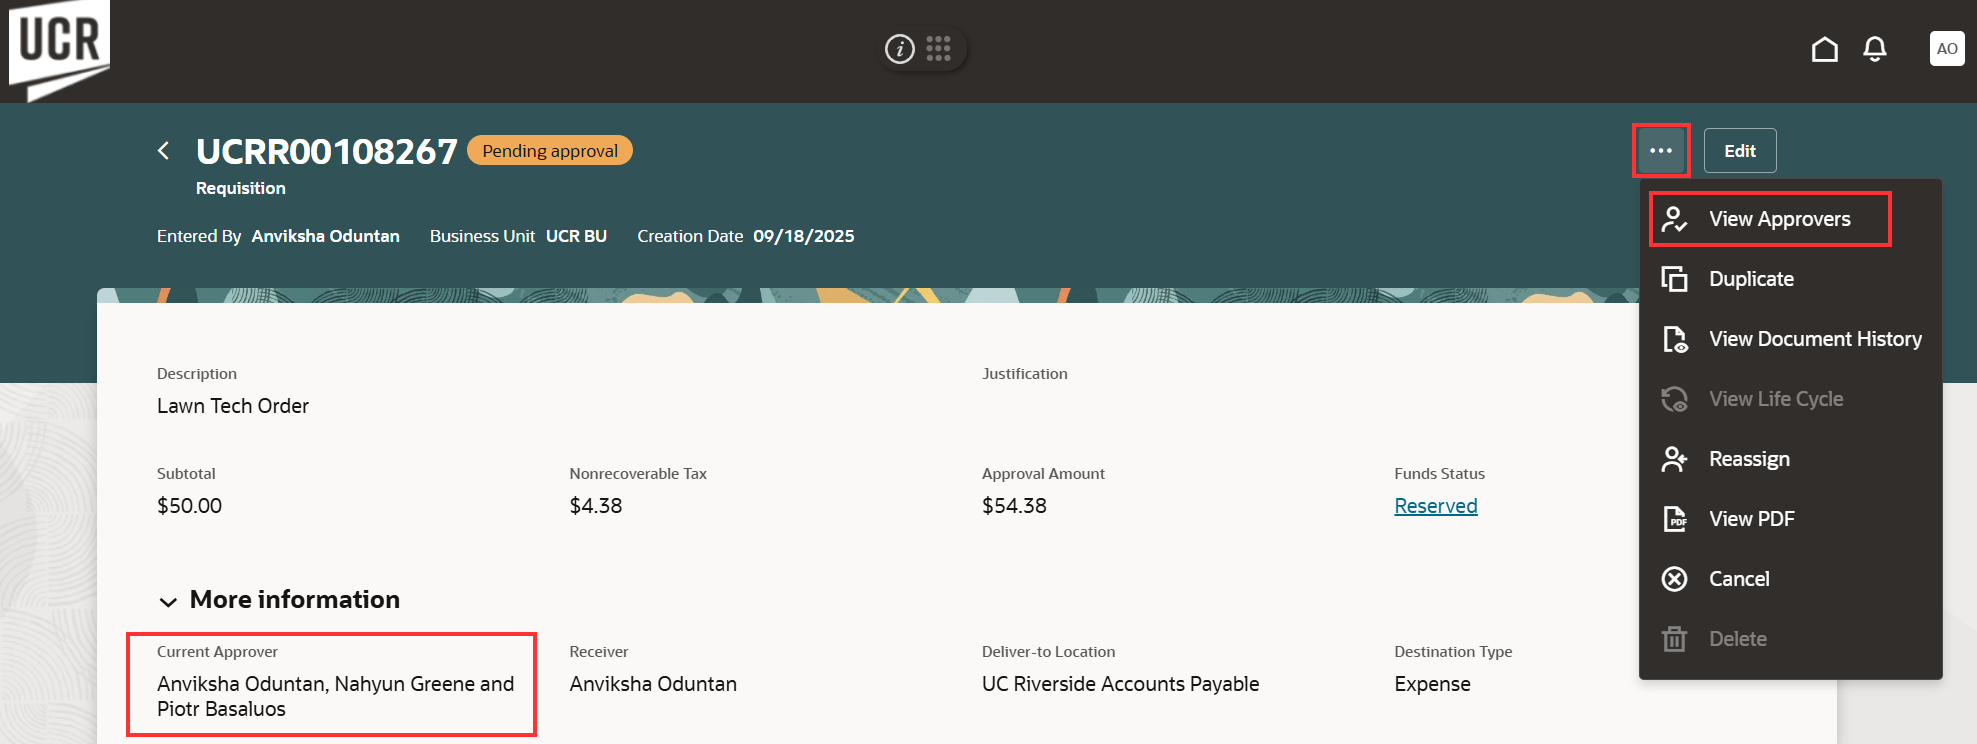
Task: Click the three-dot more actions button
Action: pos(1661,151)
